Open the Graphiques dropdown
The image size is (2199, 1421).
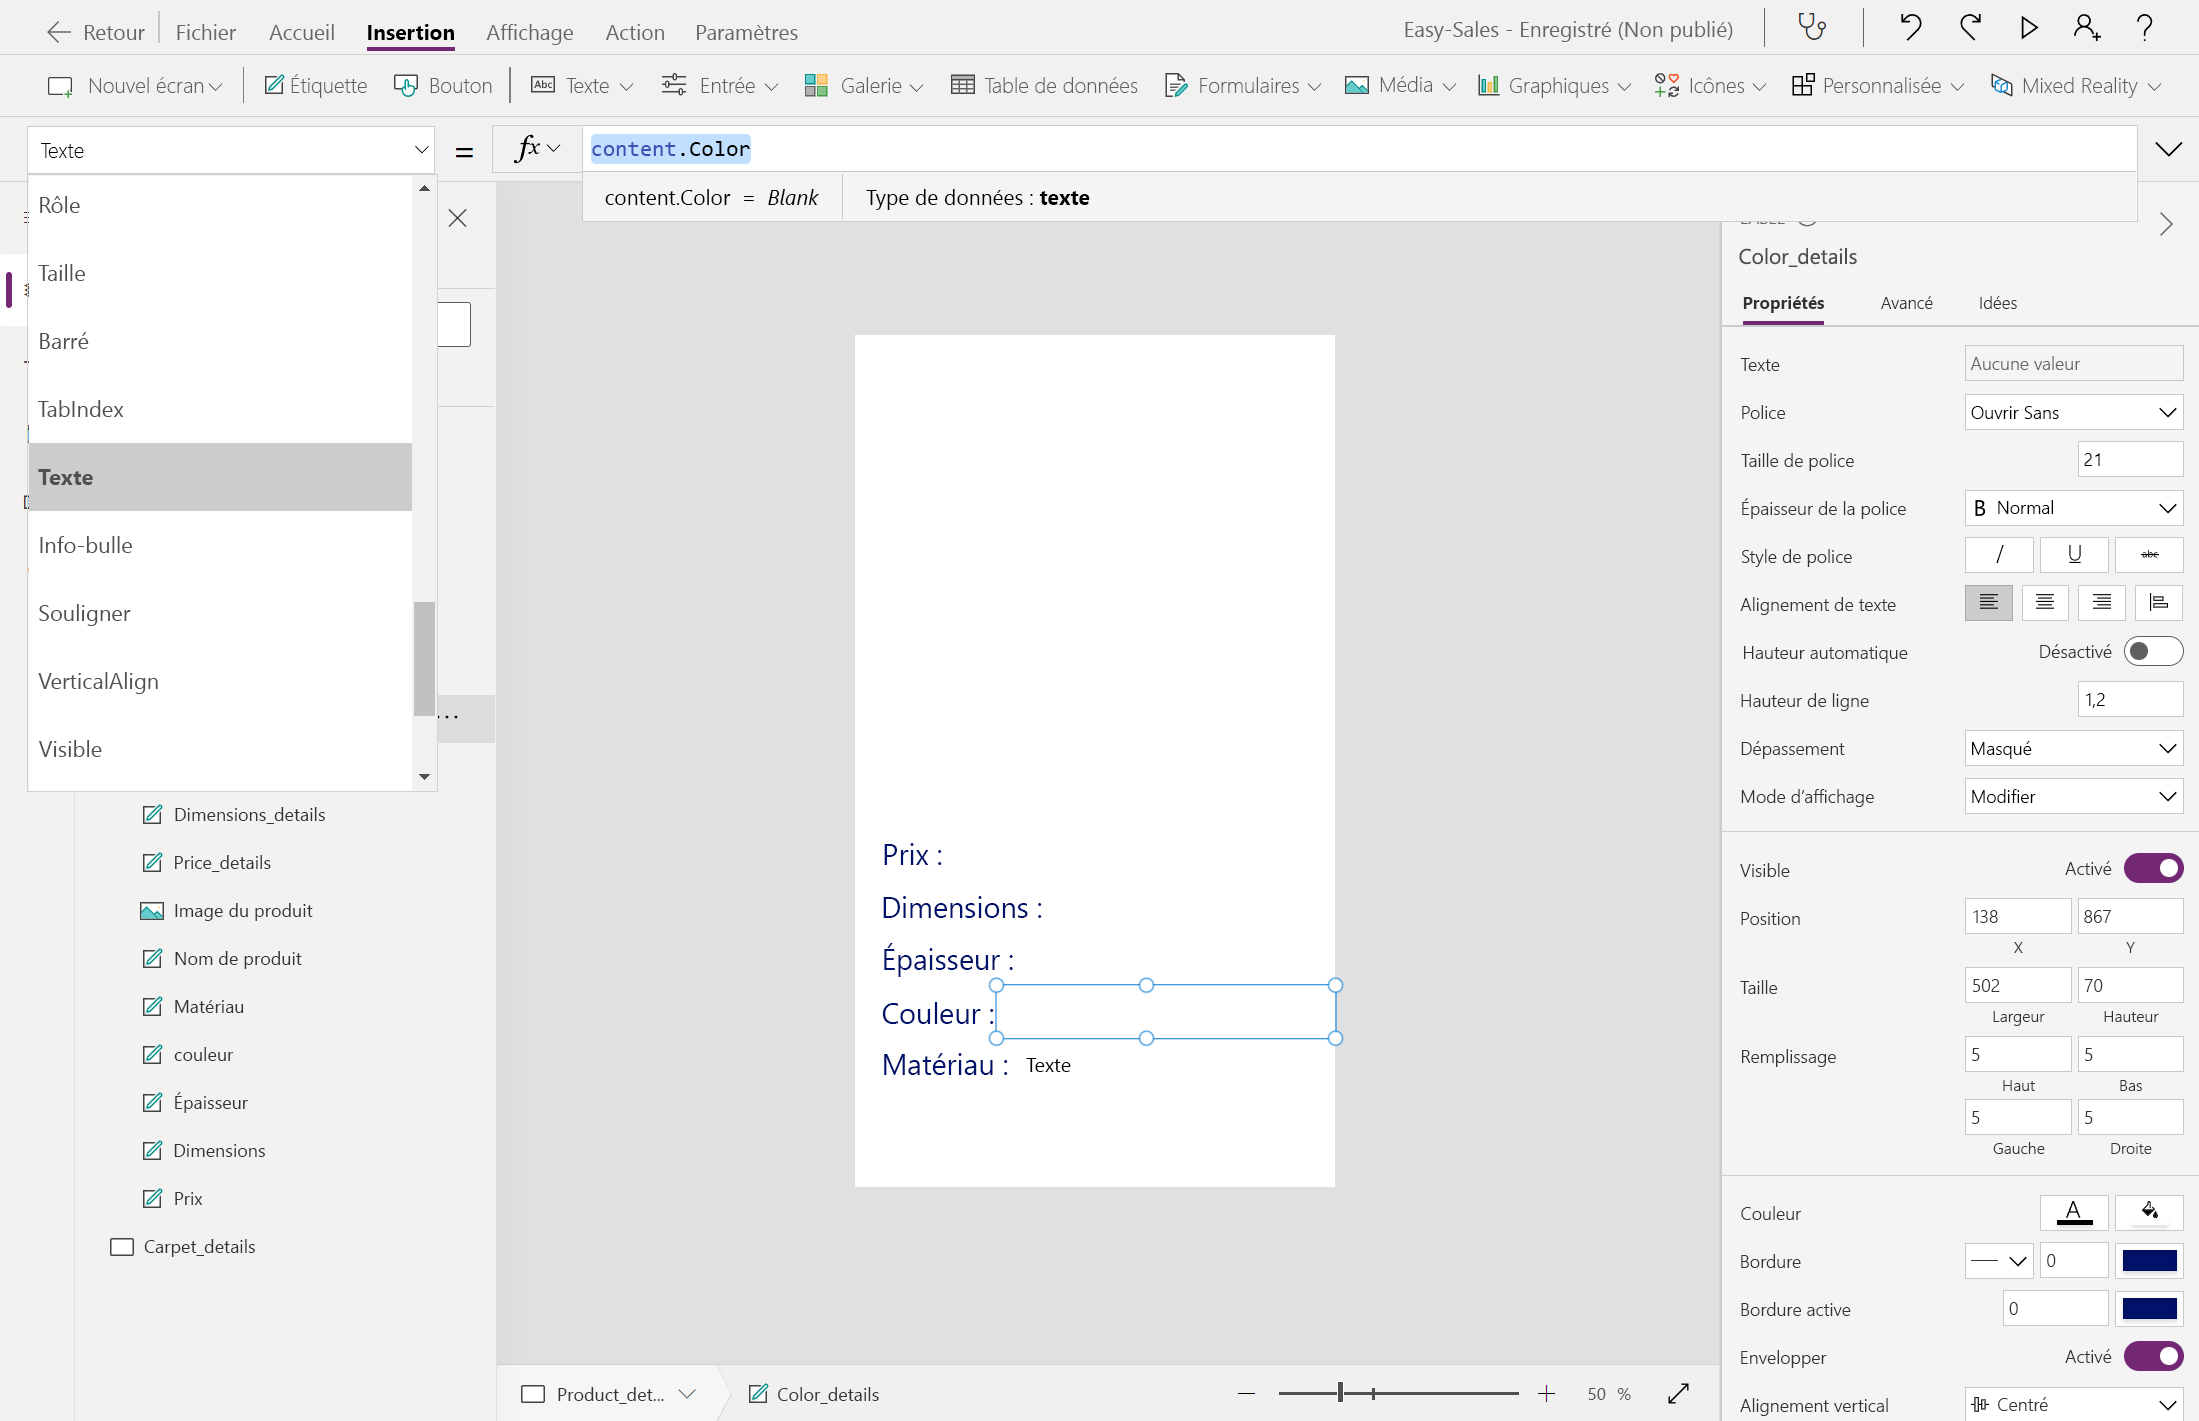[x=1555, y=86]
